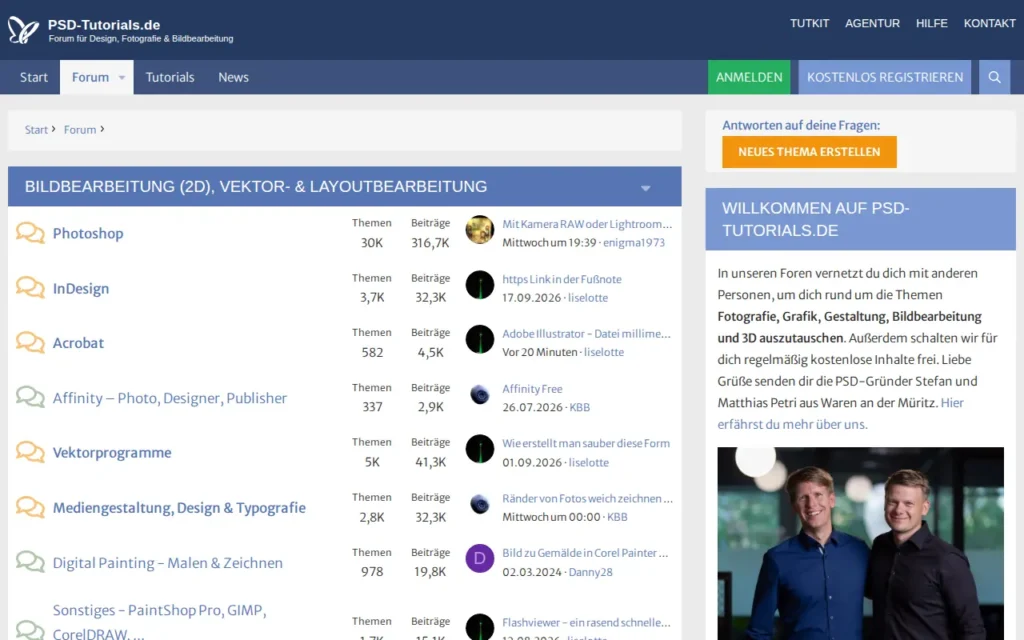The width and height of the screenshot is (1024, 640).
Task: Collapse the Bildbearbeitung category with its arrow
Action: click(645, 188)
